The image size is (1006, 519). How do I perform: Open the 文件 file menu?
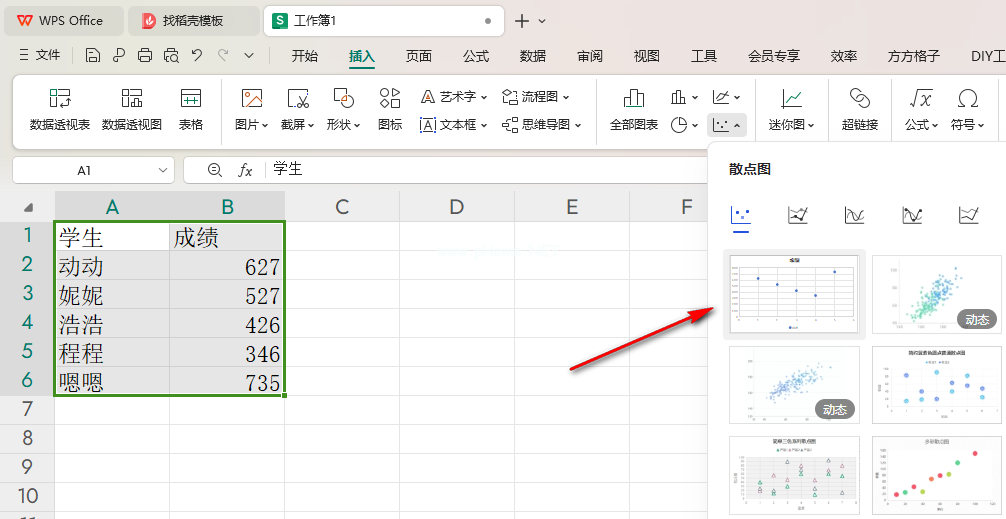click(39, 56)
